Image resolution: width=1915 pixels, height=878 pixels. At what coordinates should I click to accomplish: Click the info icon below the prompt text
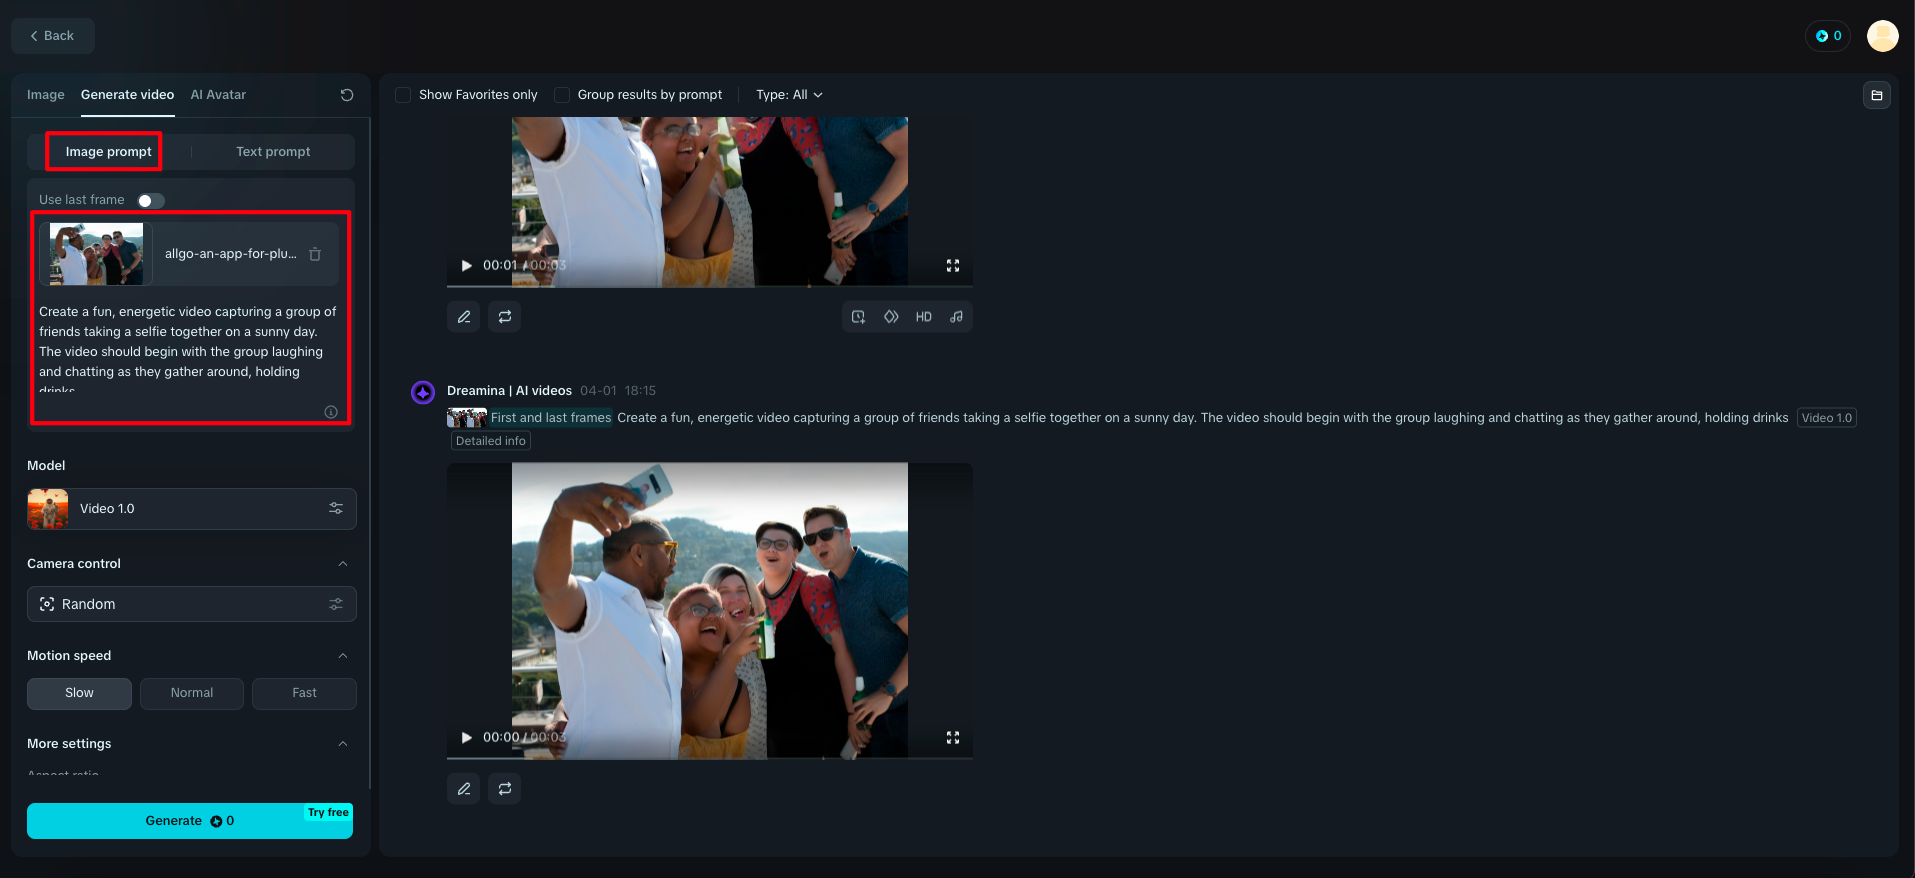[331, 412]
